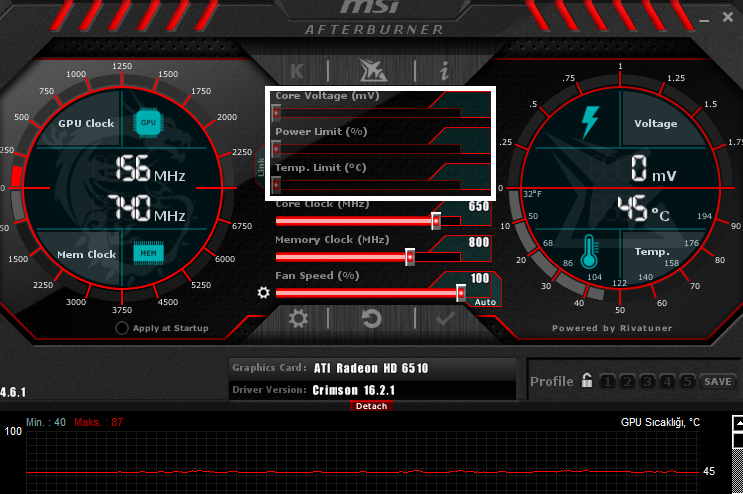
Task: Open fan curve gear beside Fan Speed
Action: pos(263,293)
